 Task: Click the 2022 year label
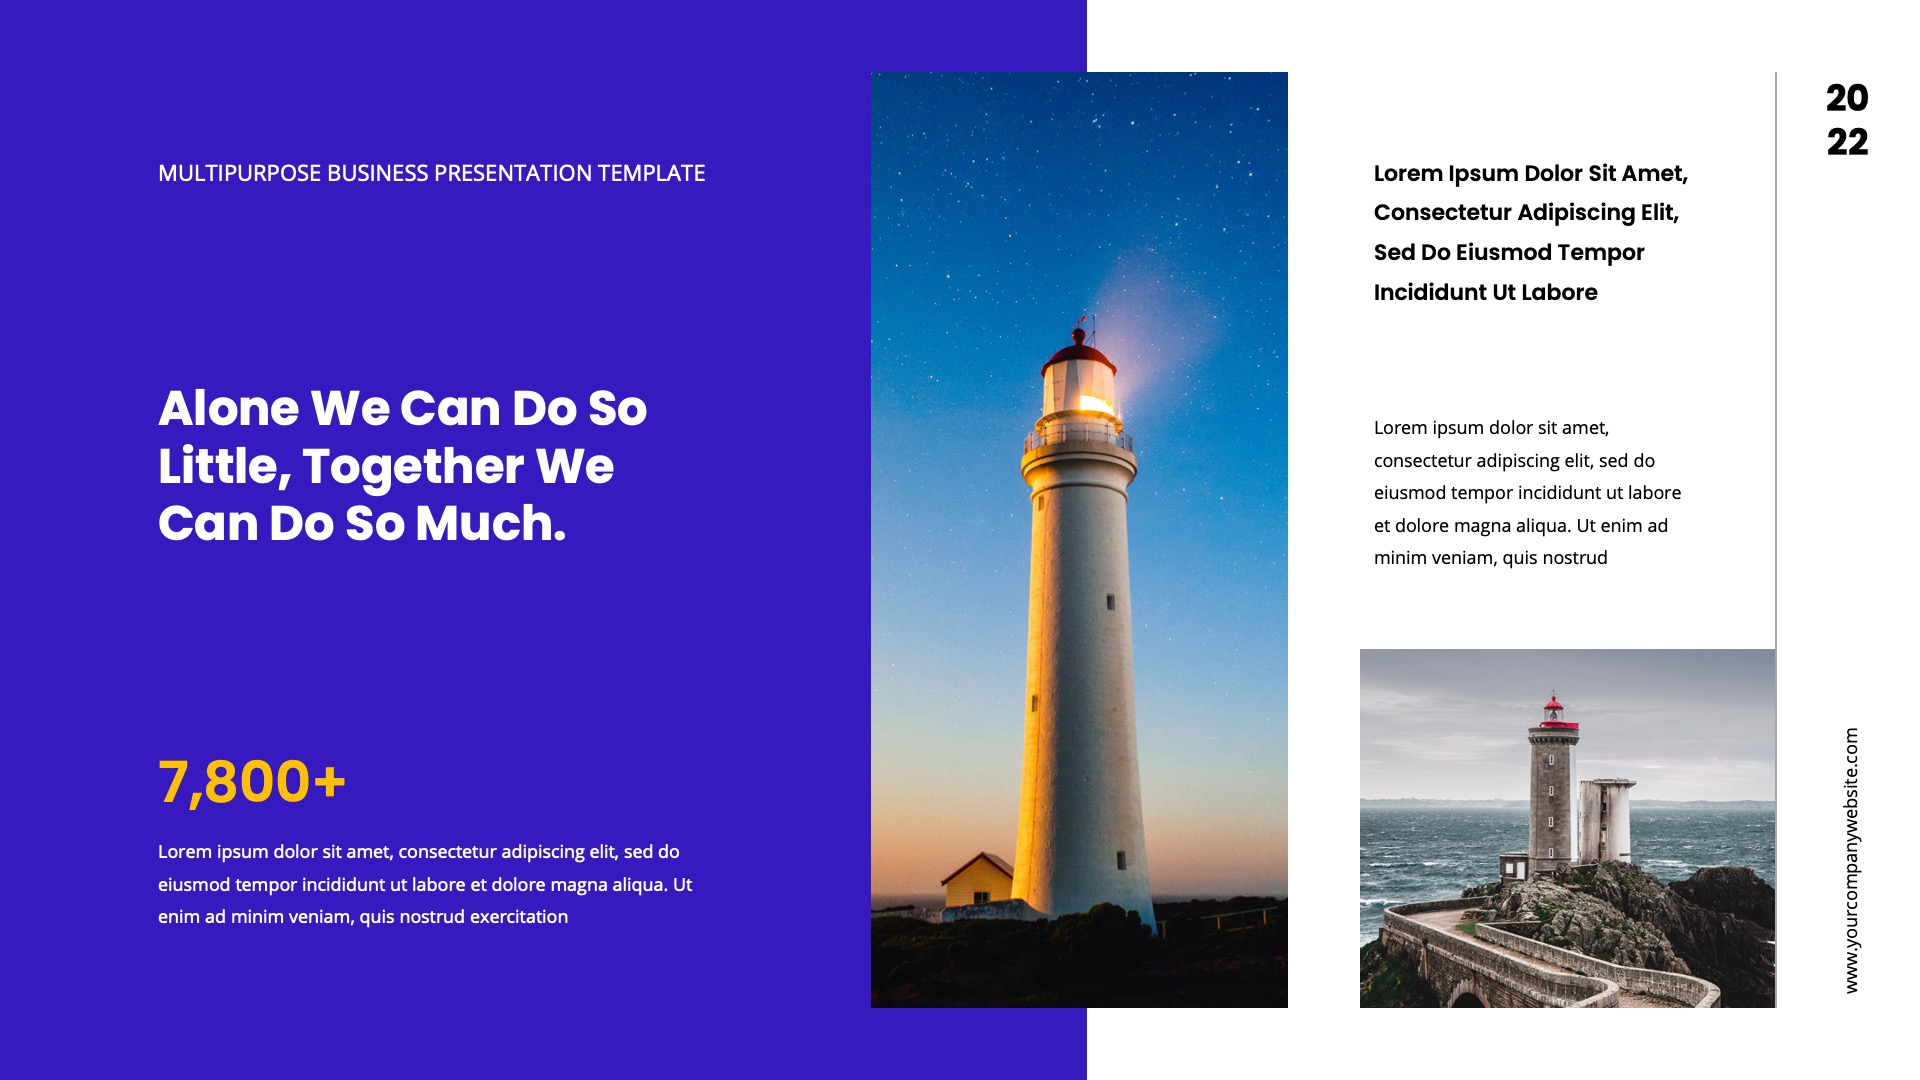pyautogui.click(x=1846, y=120)
